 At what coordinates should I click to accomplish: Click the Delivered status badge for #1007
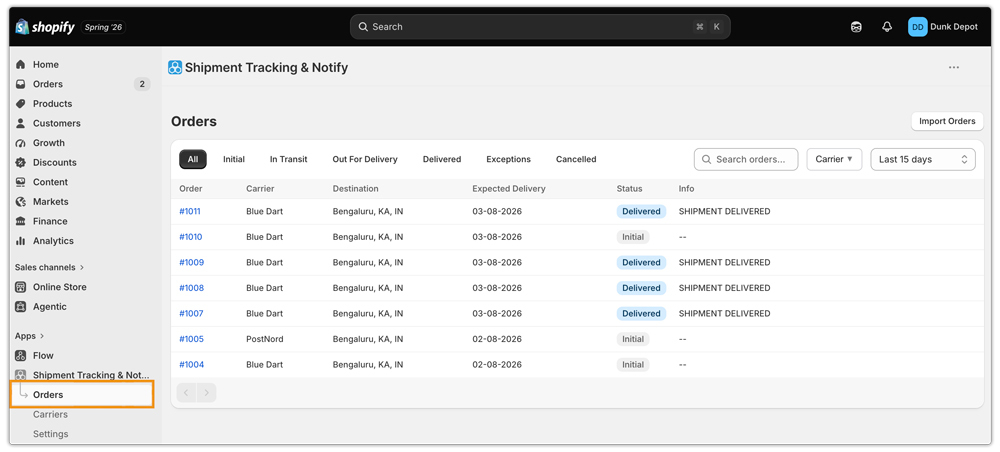641,313
